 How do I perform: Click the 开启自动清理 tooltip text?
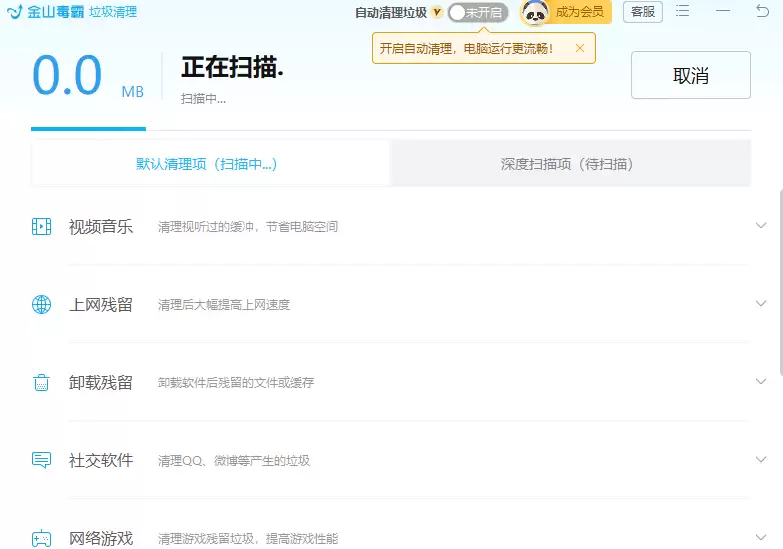pos(466,48)
